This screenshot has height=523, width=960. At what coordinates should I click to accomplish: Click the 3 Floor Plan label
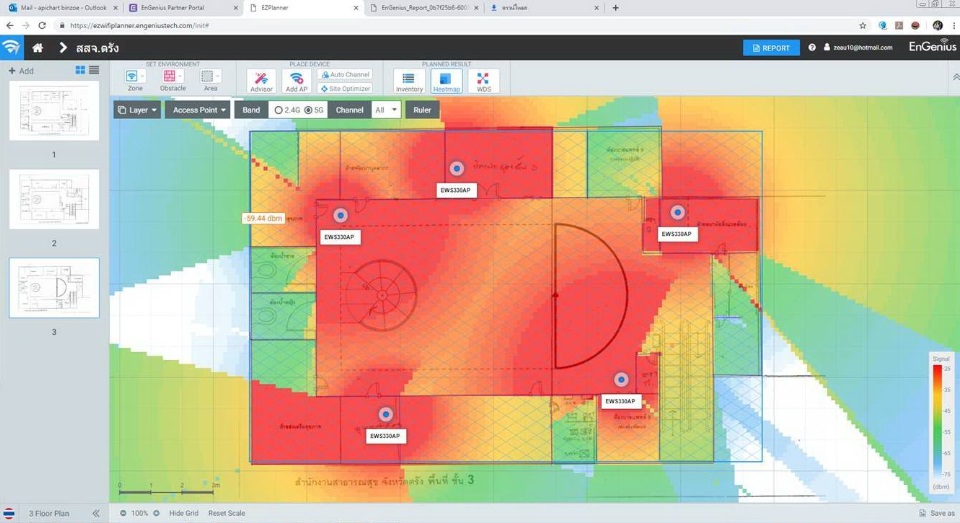[x=49, y=513]
